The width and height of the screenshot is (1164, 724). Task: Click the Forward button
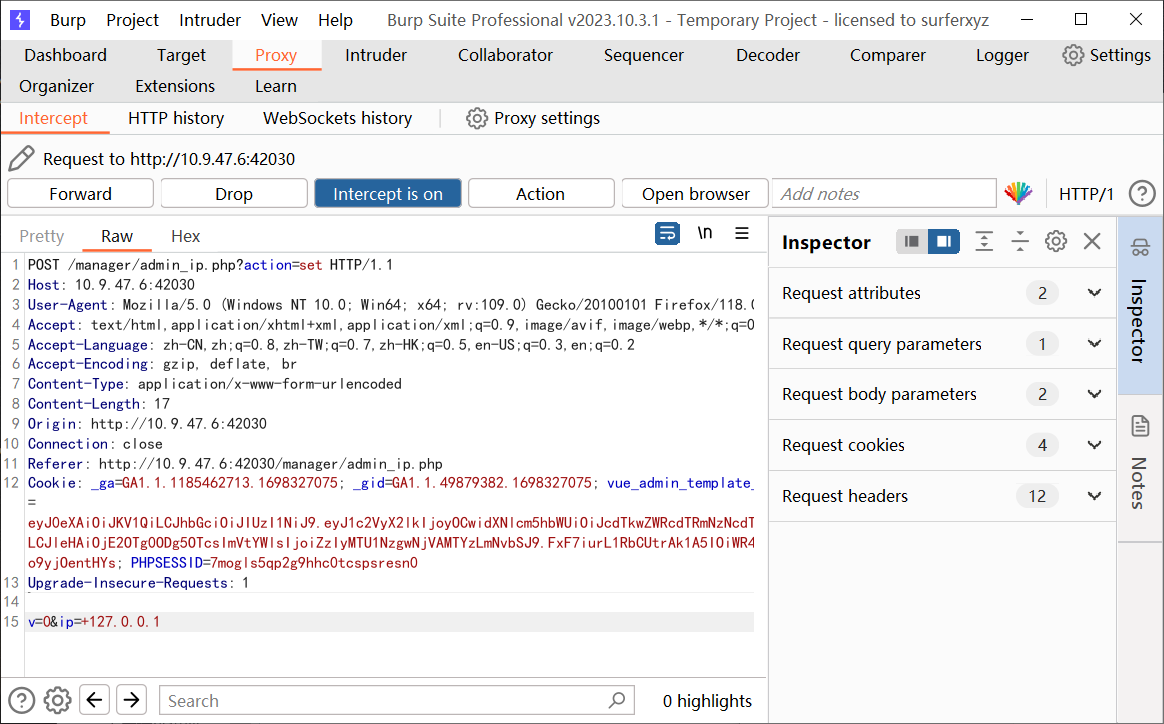[x=80, y=194]
